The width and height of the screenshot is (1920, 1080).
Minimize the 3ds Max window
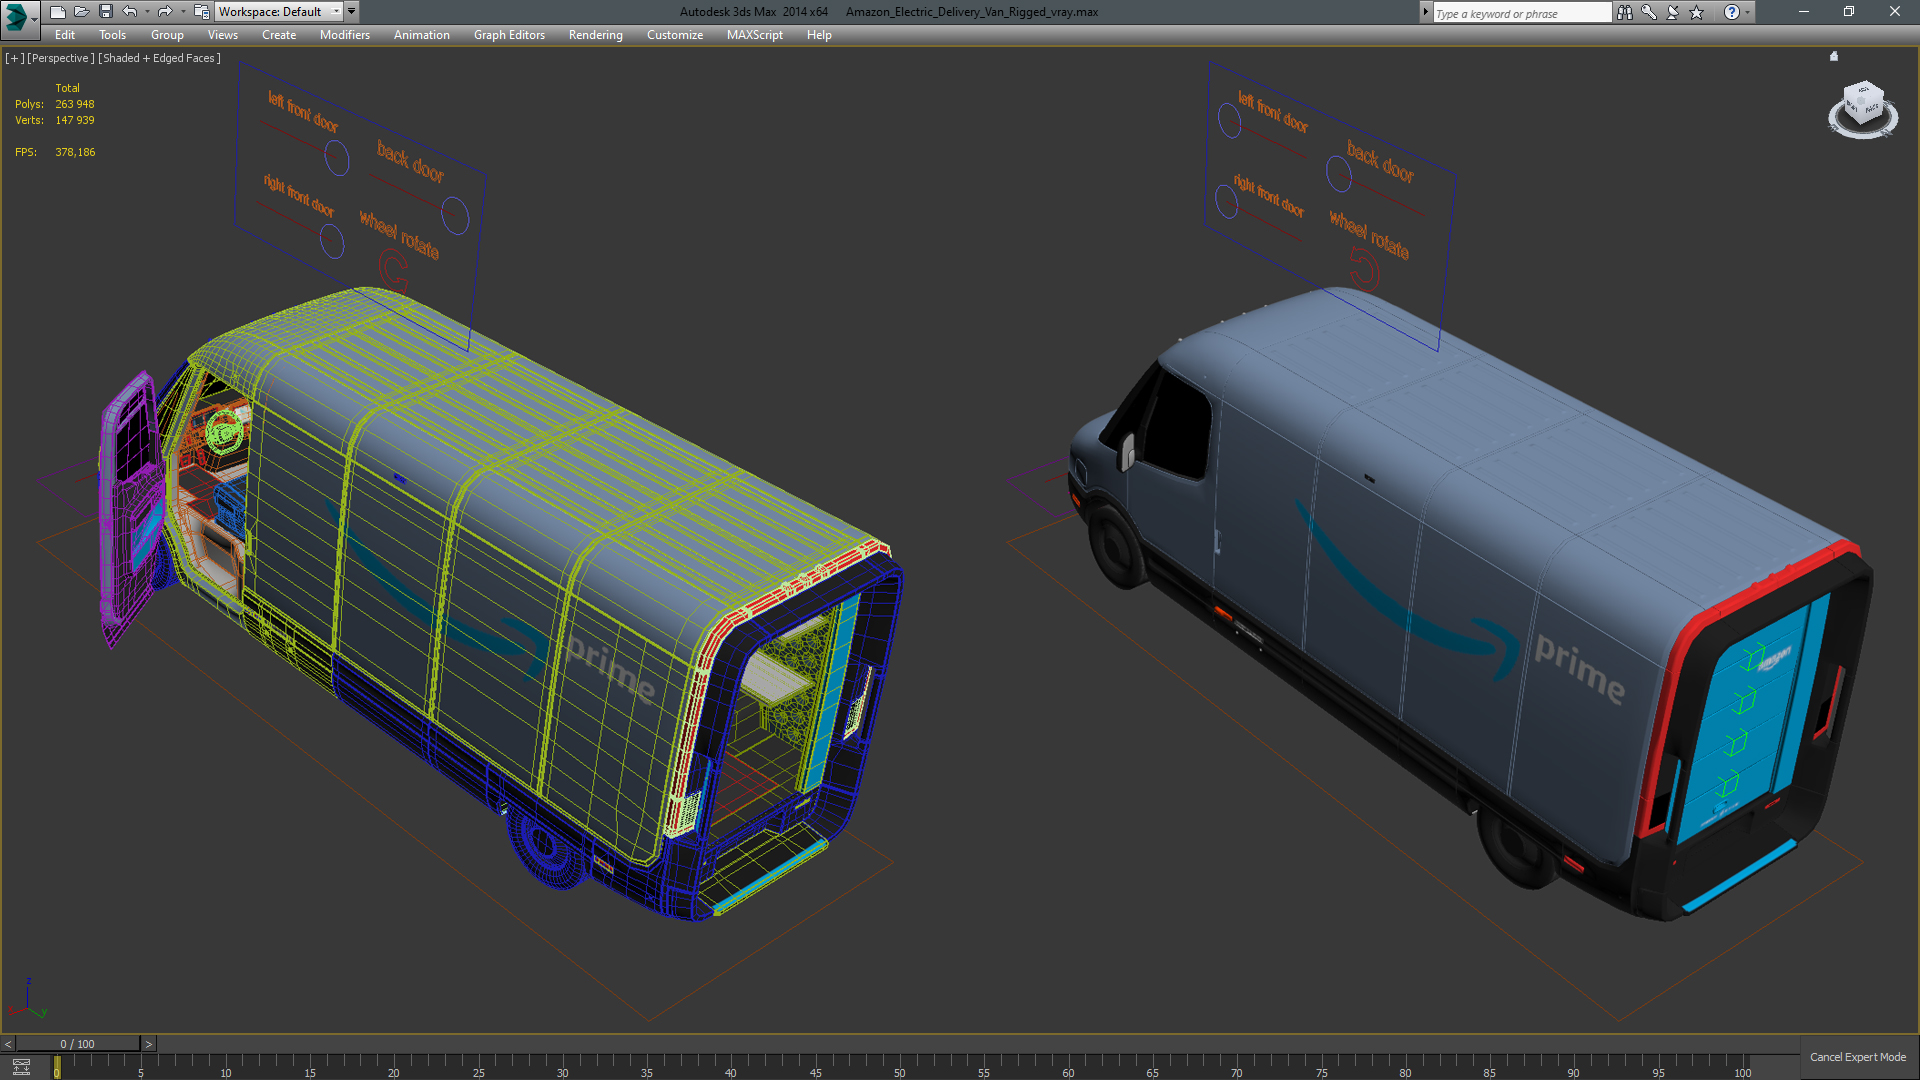[x=1804, y=12]
